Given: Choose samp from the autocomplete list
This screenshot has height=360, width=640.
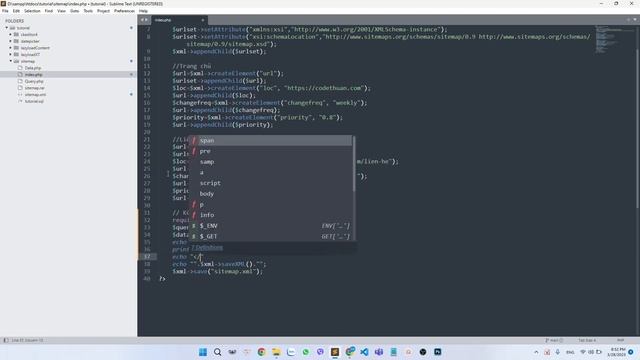Looking at the screenshot, I should point(271,162).
